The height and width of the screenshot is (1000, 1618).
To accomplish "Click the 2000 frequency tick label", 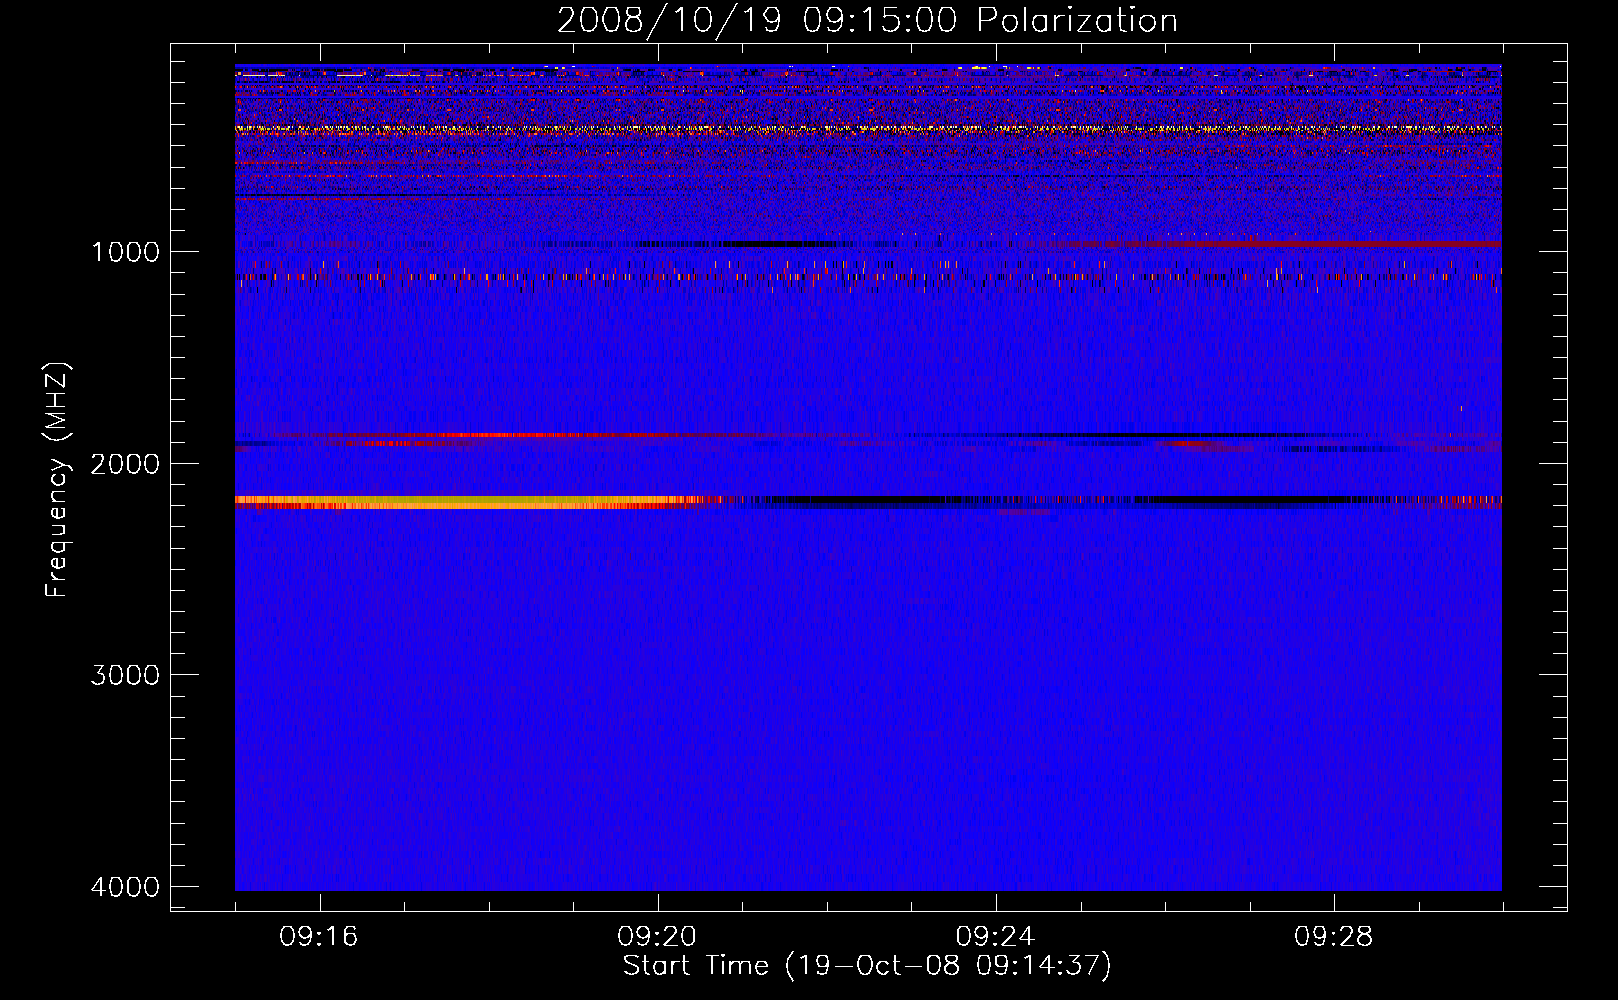I will [x=125, y=464].
